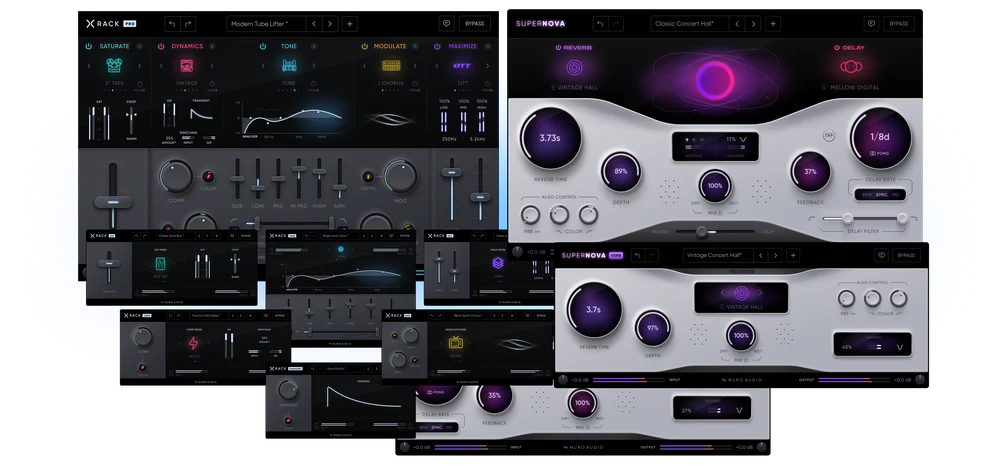This screenshot has width=1000, height=466.
Task: Toggle Tone module power
Action: [x=263, y=46]
